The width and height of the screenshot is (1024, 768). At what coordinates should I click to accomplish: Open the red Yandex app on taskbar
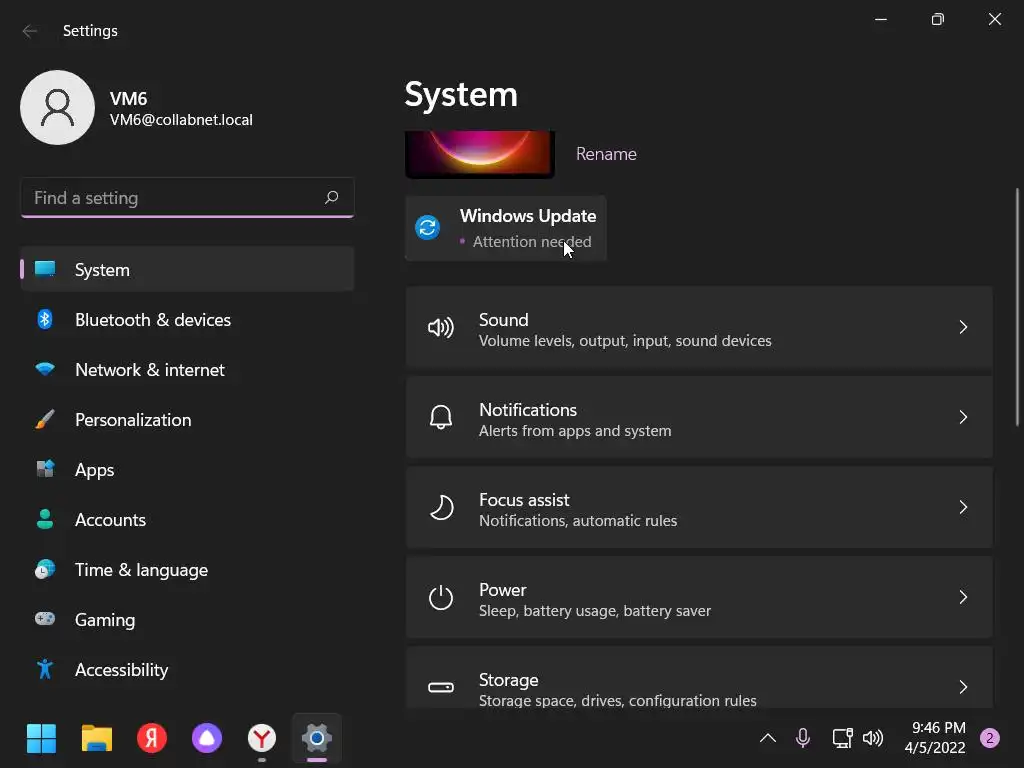click(152, 739)
